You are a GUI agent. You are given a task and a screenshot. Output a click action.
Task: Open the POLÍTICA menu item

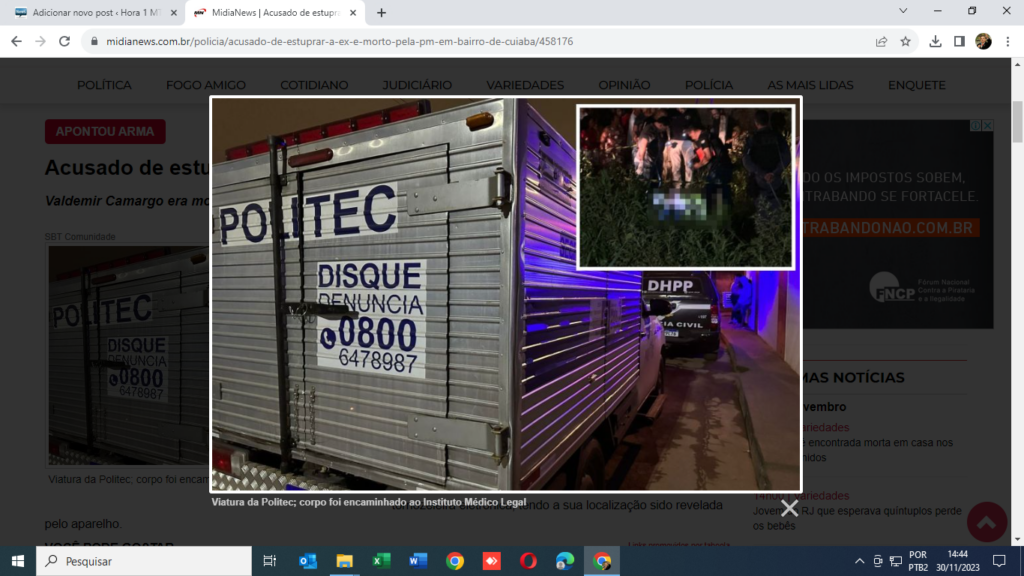coord(104,85)
